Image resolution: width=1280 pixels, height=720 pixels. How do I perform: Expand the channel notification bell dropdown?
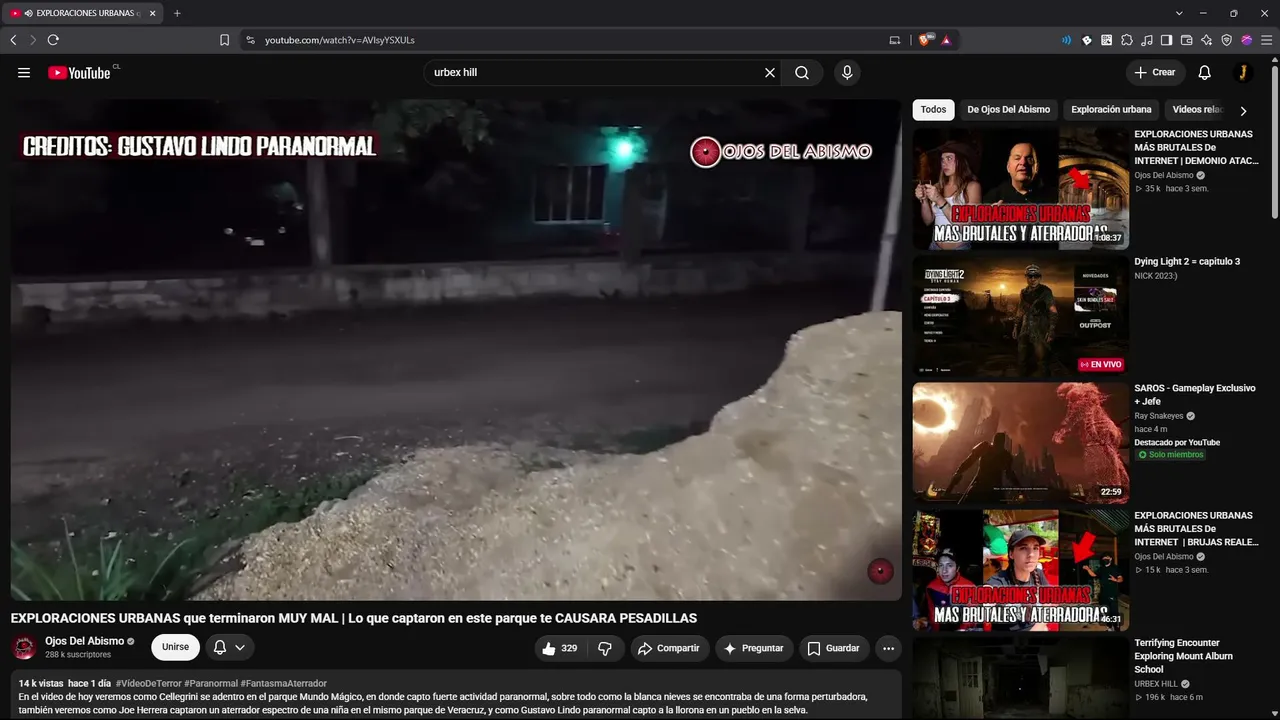[229, 647]
